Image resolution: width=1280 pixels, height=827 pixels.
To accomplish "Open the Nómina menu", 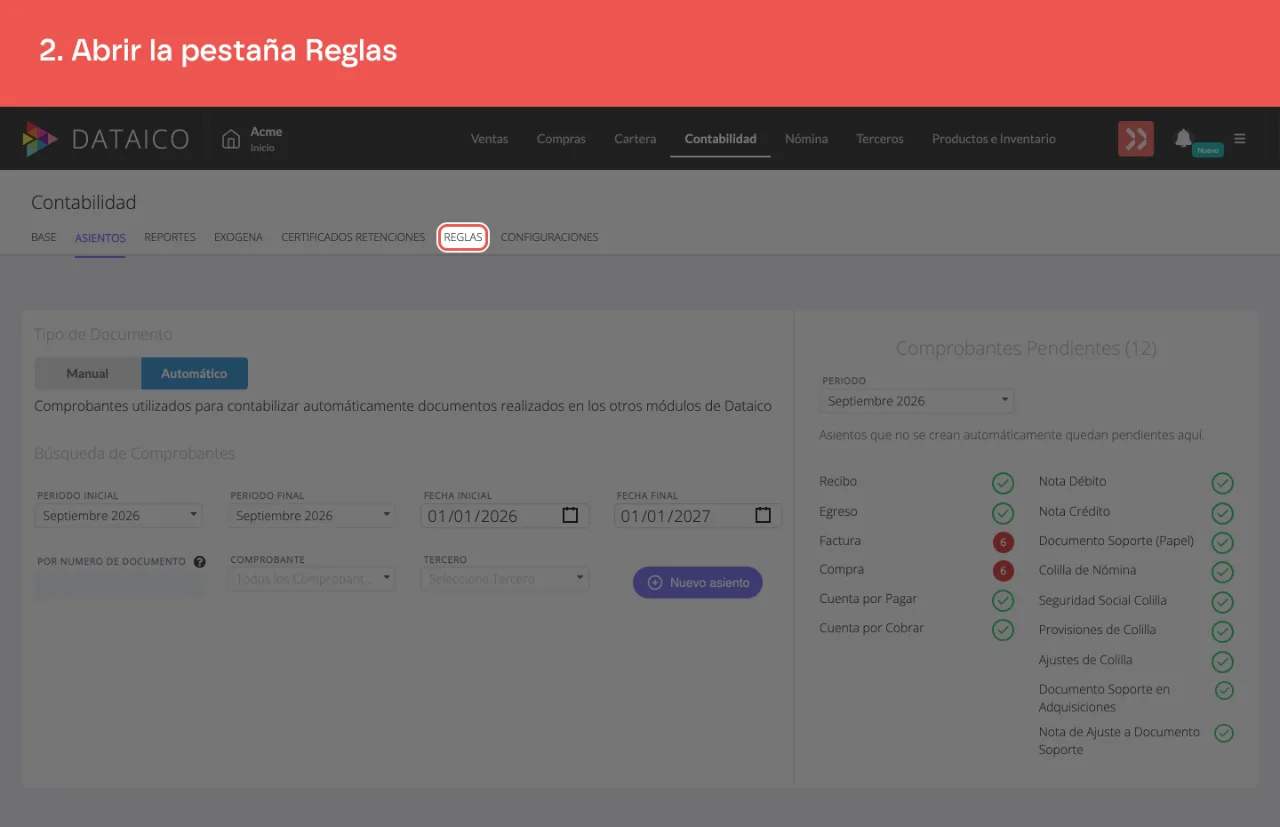I will (806, 139).
